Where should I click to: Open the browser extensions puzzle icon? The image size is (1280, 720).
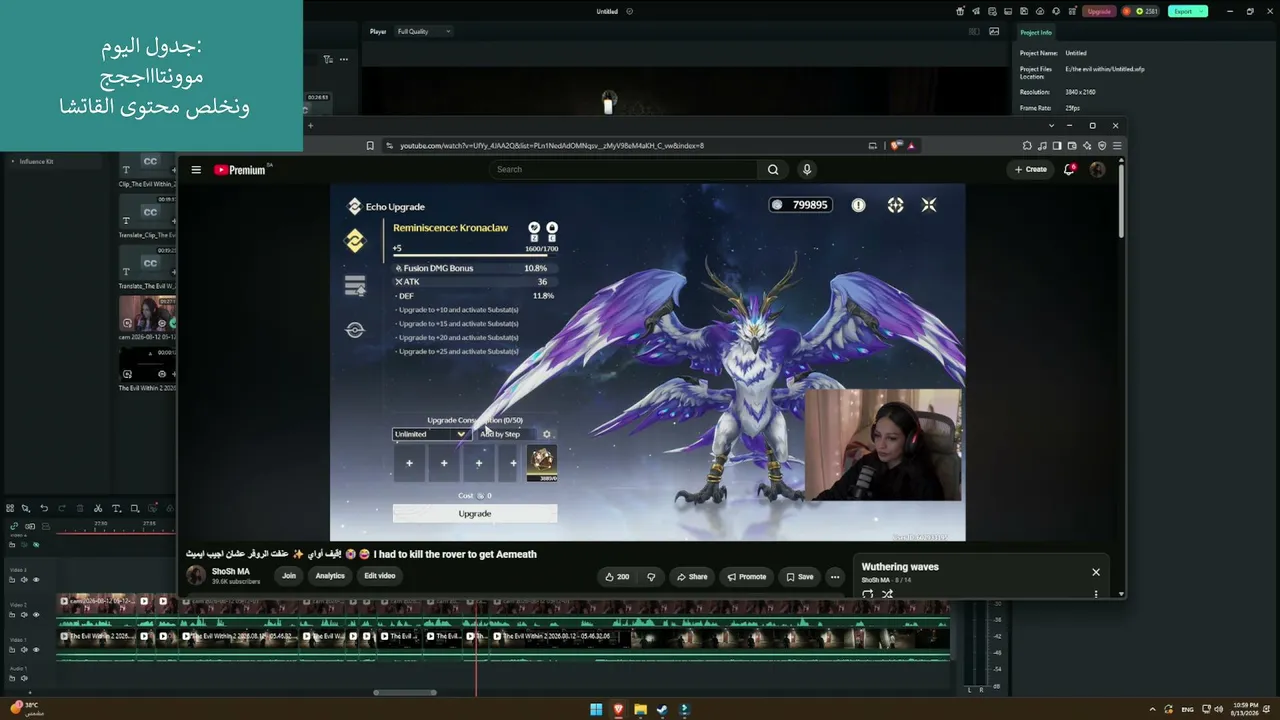[1027, 146]
